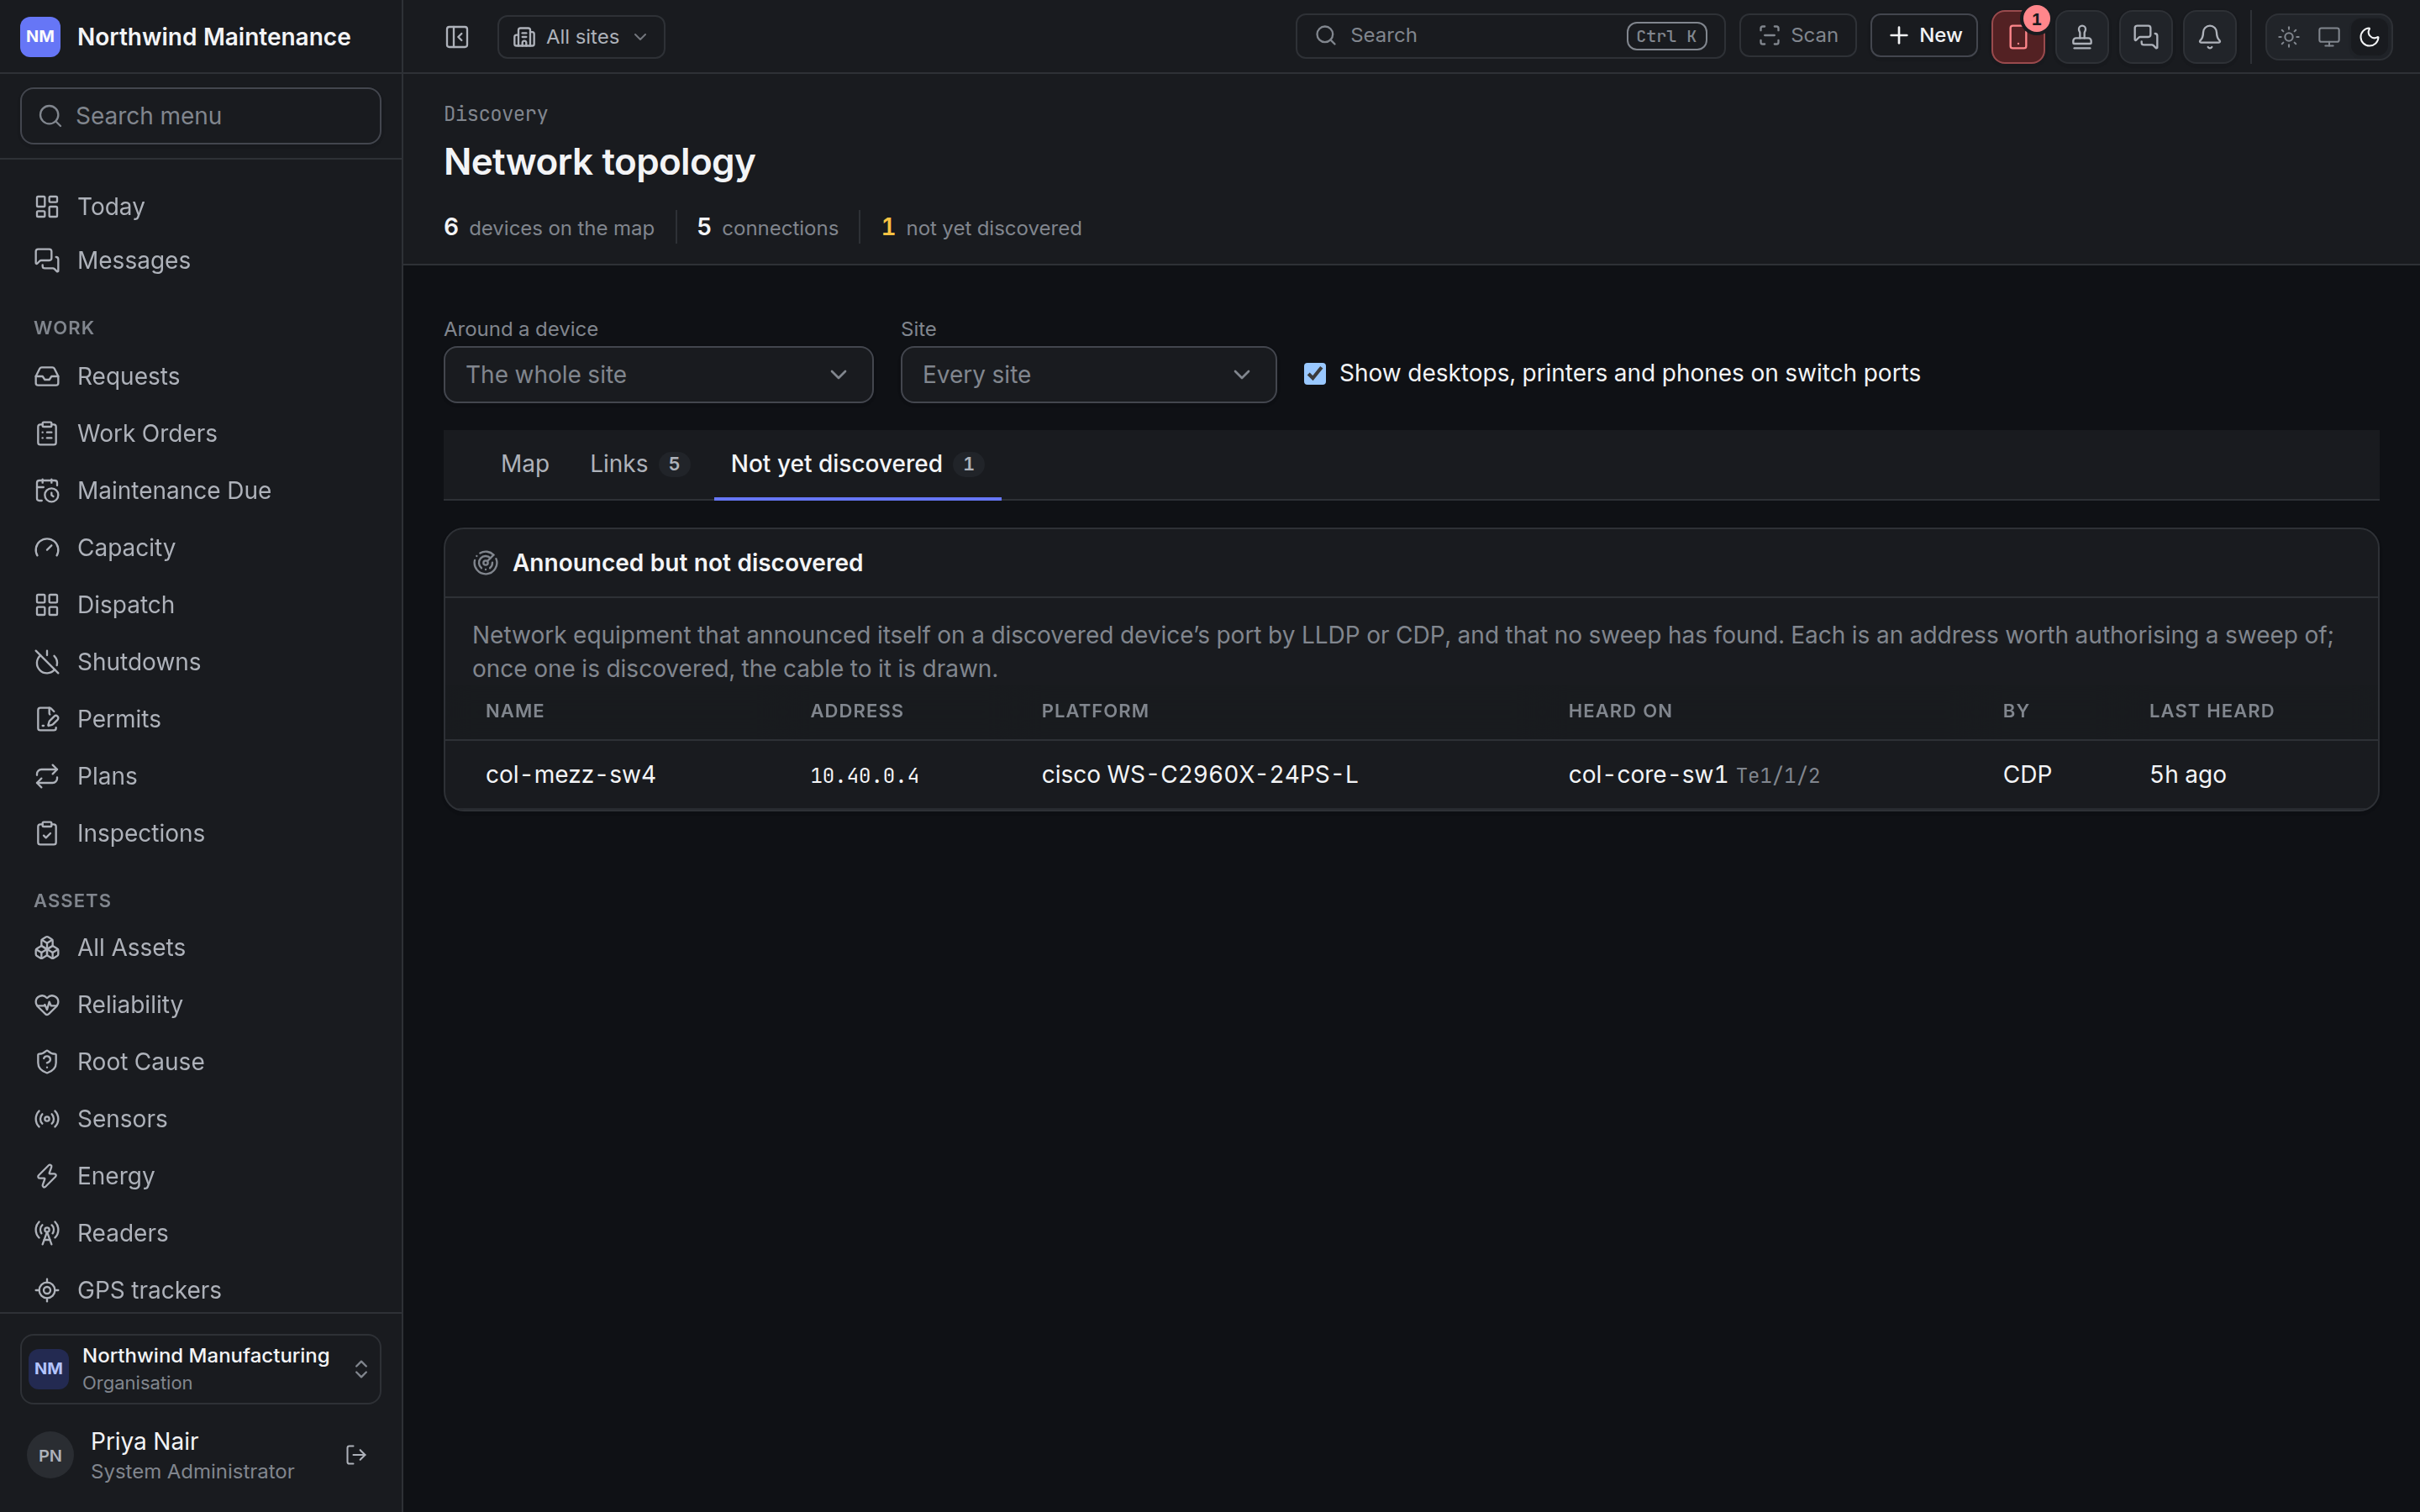This screenshot has width=2420, height=1512.
Task: Click the Scan button
Action: coord(1798,36)
